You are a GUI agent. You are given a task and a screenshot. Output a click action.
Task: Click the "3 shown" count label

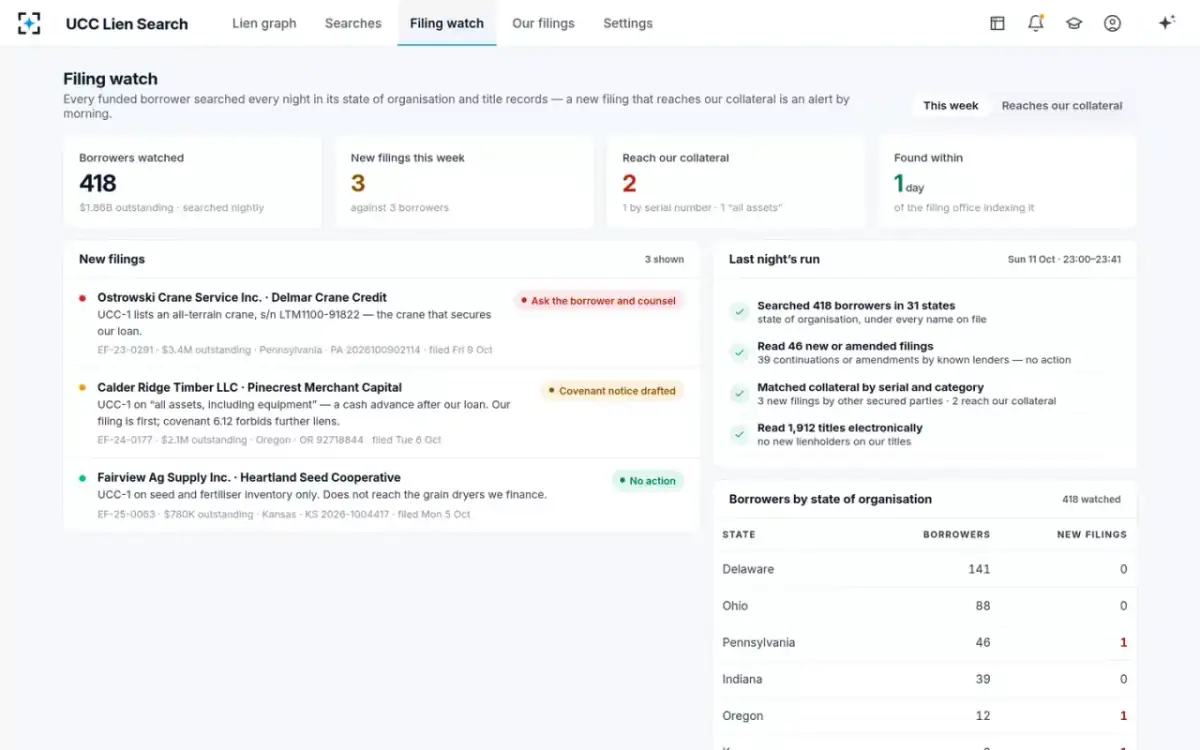click(664, 260)
